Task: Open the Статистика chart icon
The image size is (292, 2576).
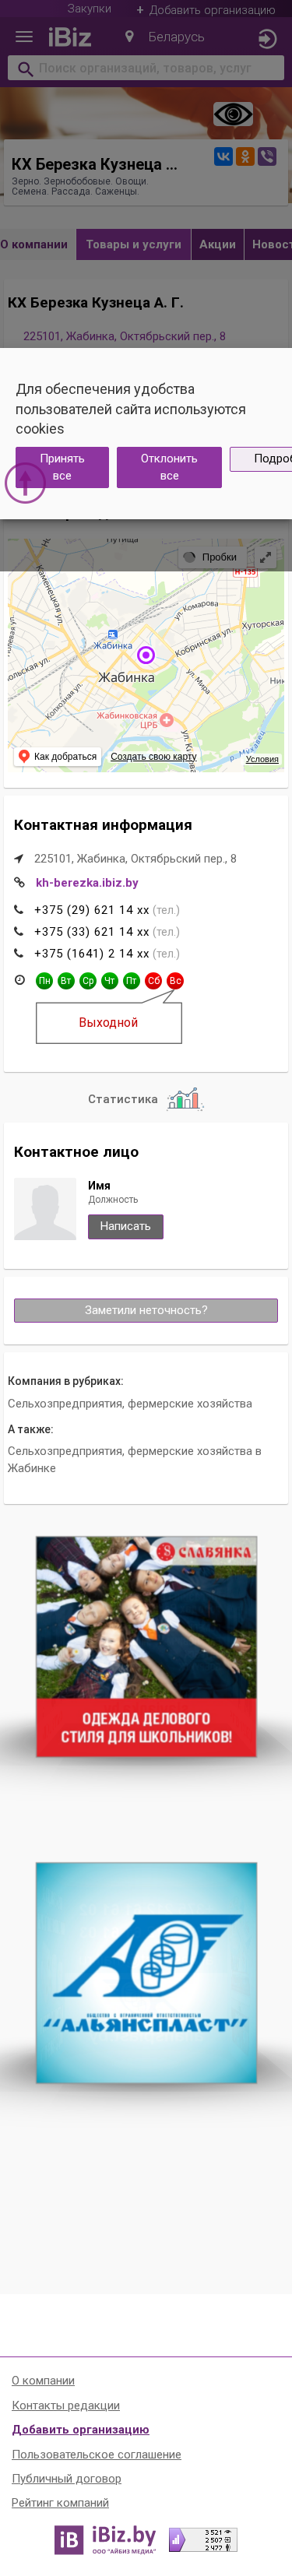Action: tap(185, 1099)
